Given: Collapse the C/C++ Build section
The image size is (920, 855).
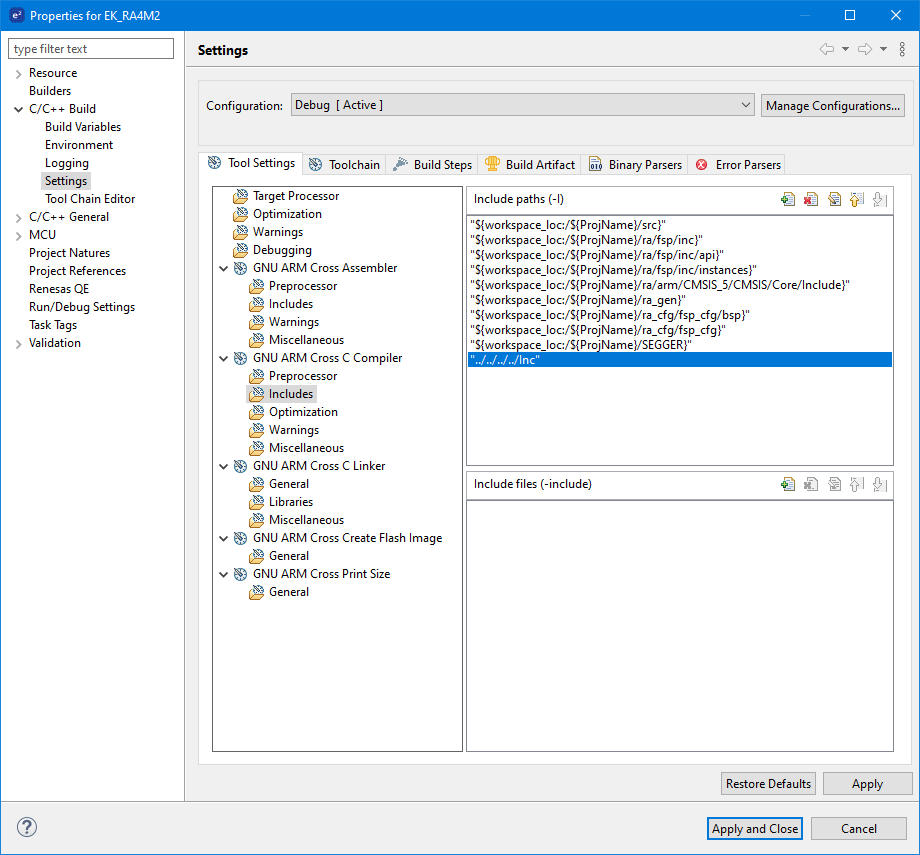Looking at the screenshot, I should (x=18, y=109).
